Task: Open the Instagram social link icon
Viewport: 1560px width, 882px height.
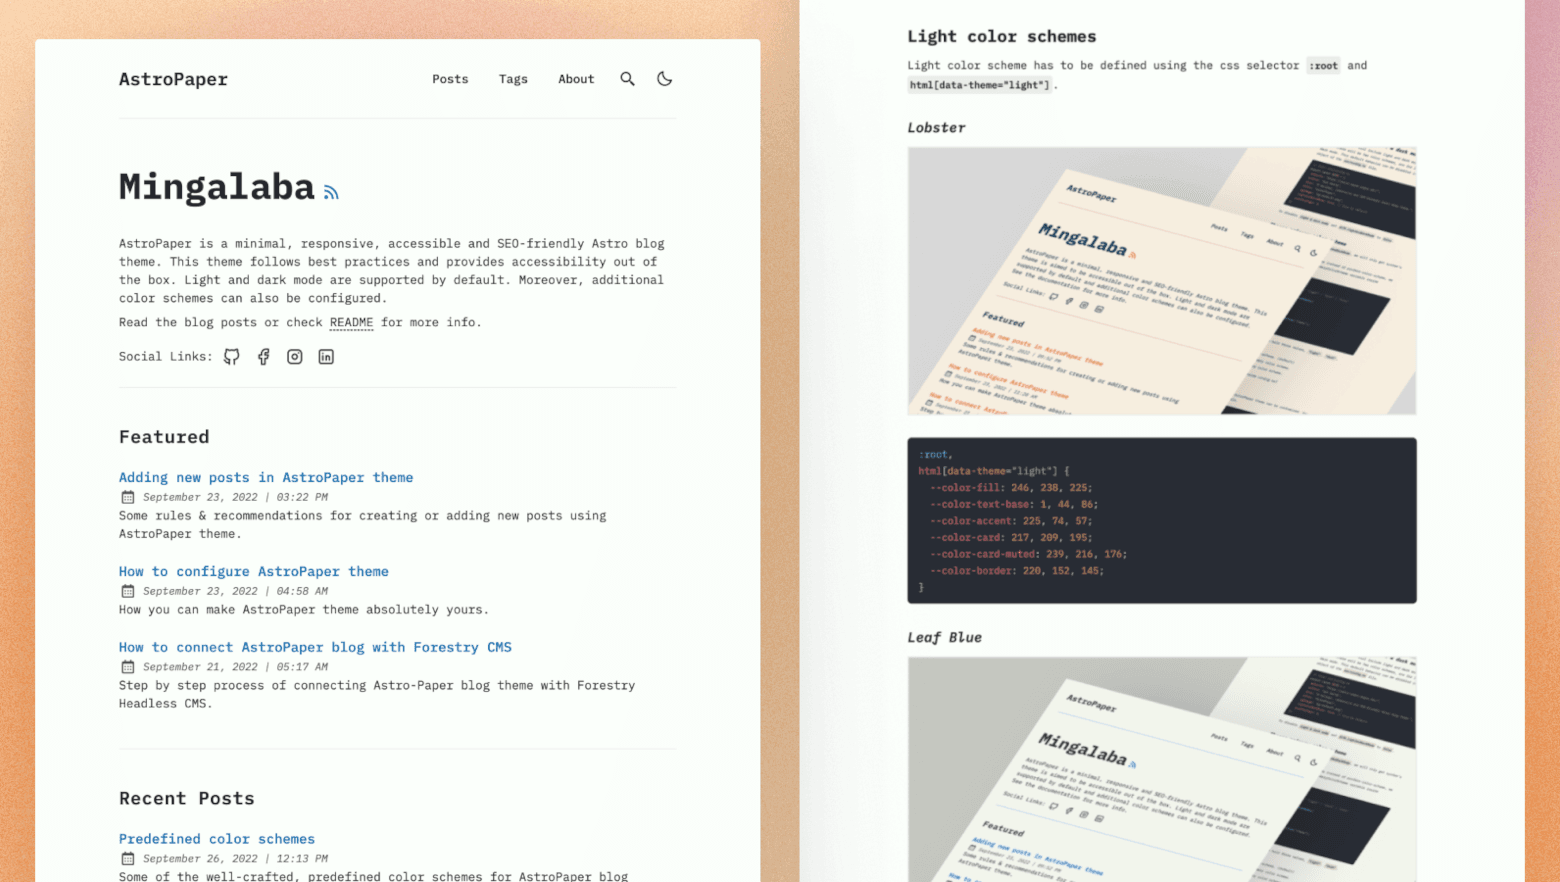Action: coord(295,357)
